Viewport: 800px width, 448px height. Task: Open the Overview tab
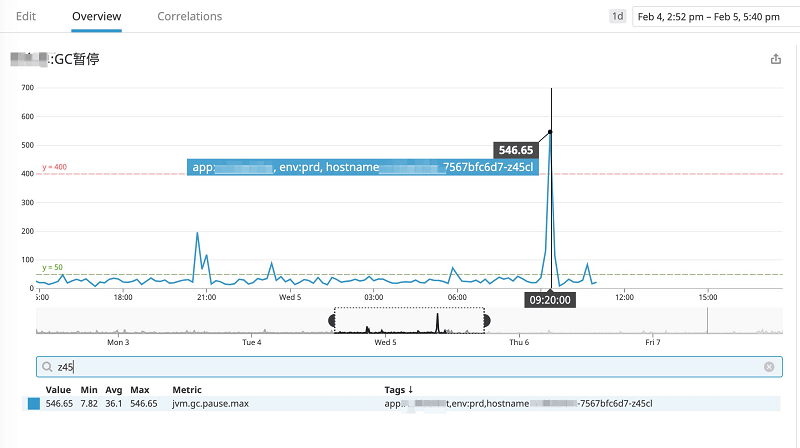coord(97,16)
